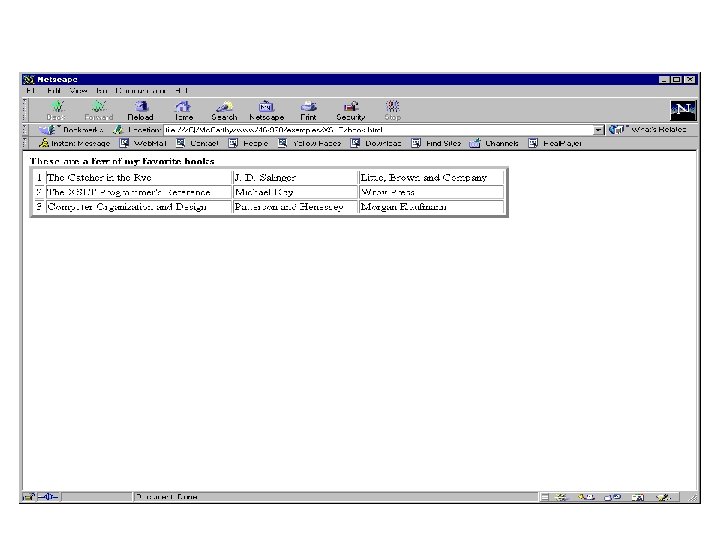This screenshot has width=720, height=540.
Task: Open the Edit menu
Action: (x=54, y=91)
